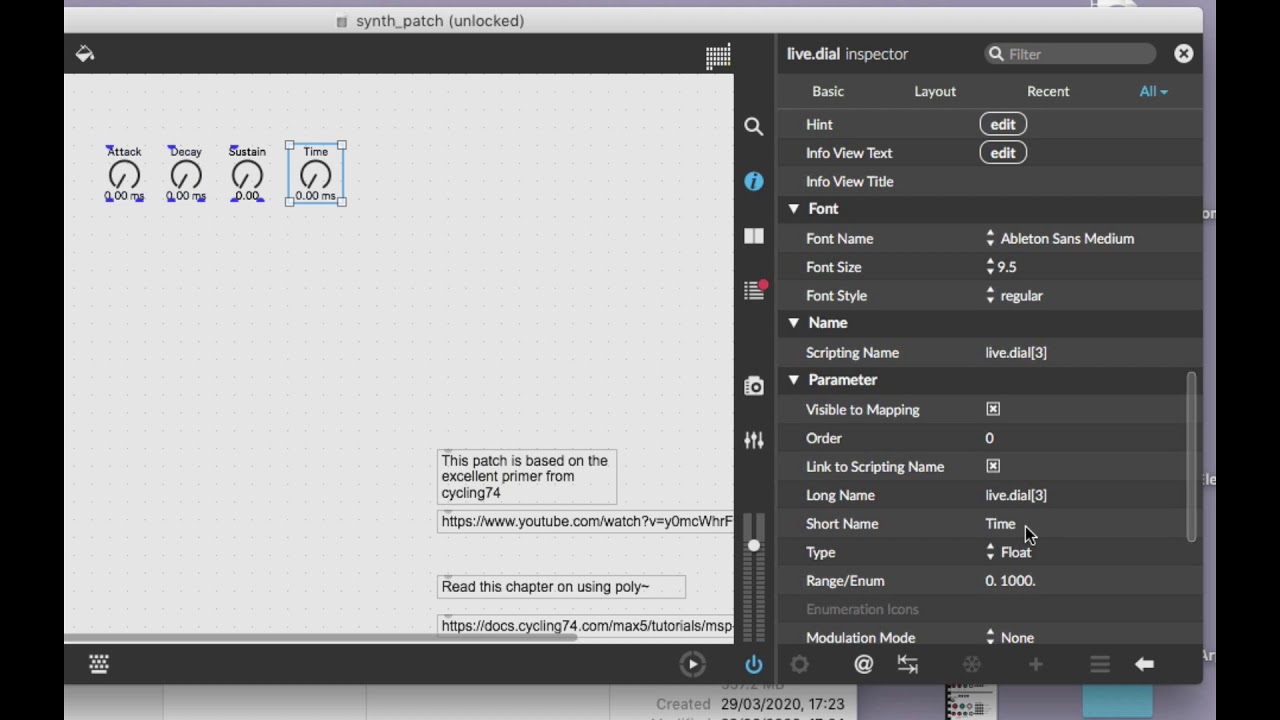The image size is (1280, 720).
Task: Open the All tab menu
Action: tap(1153, 91)
